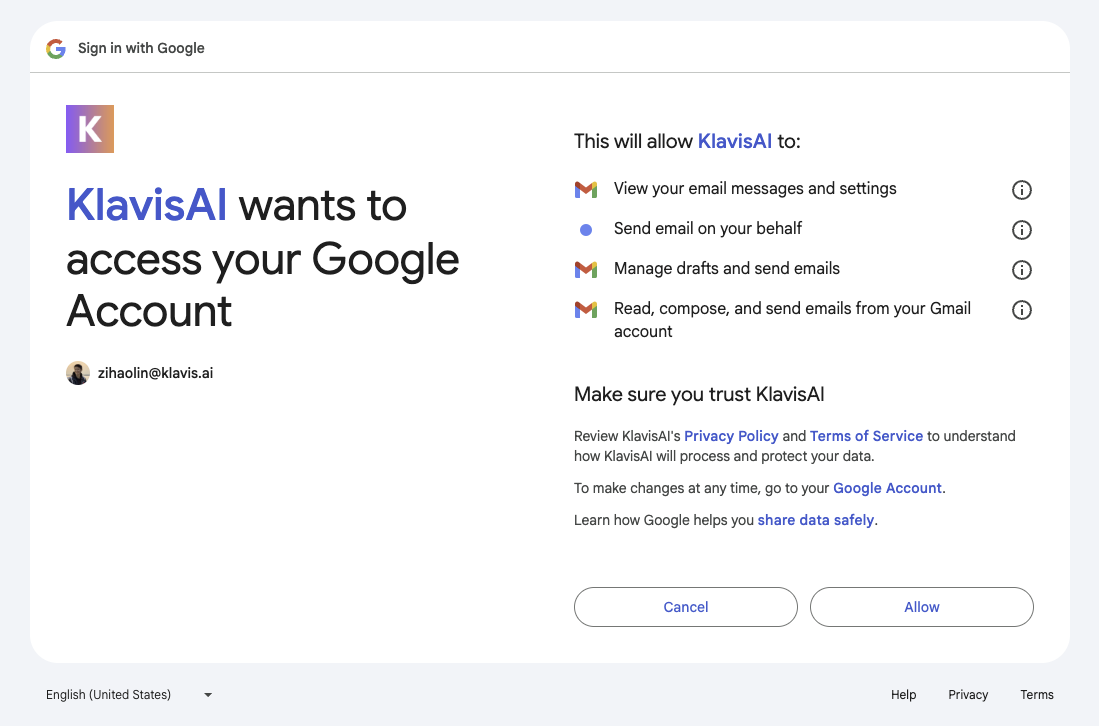Follow the Google Account link
Screen dimensions: 1099x726
pyautogui.click(x=887, y=488)
